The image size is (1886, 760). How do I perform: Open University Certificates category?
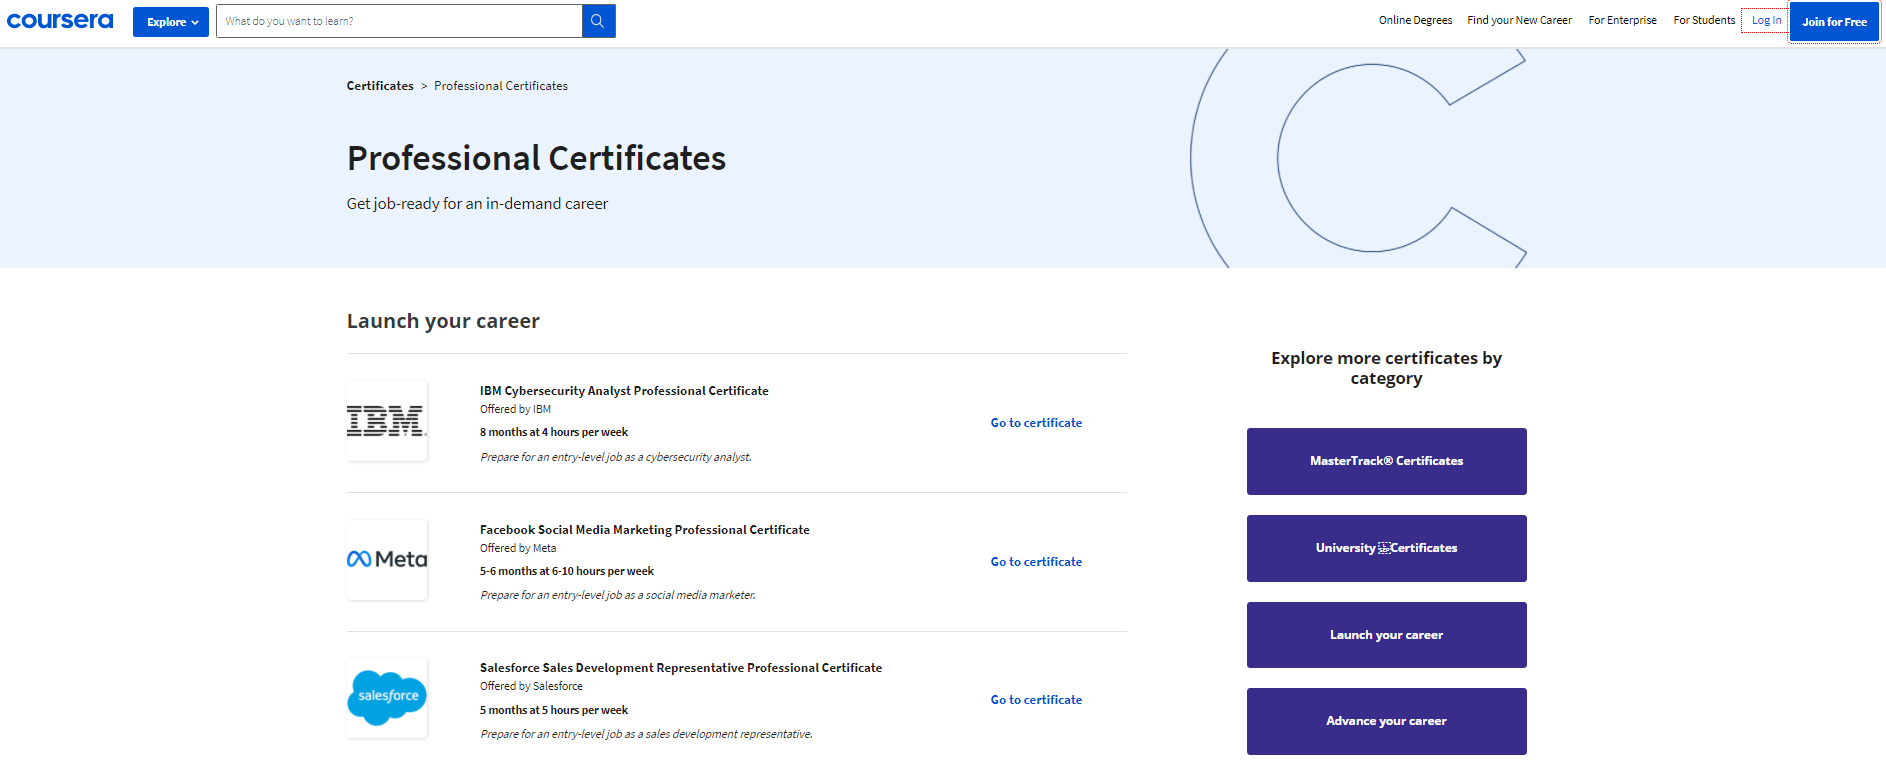point(1386,548)
